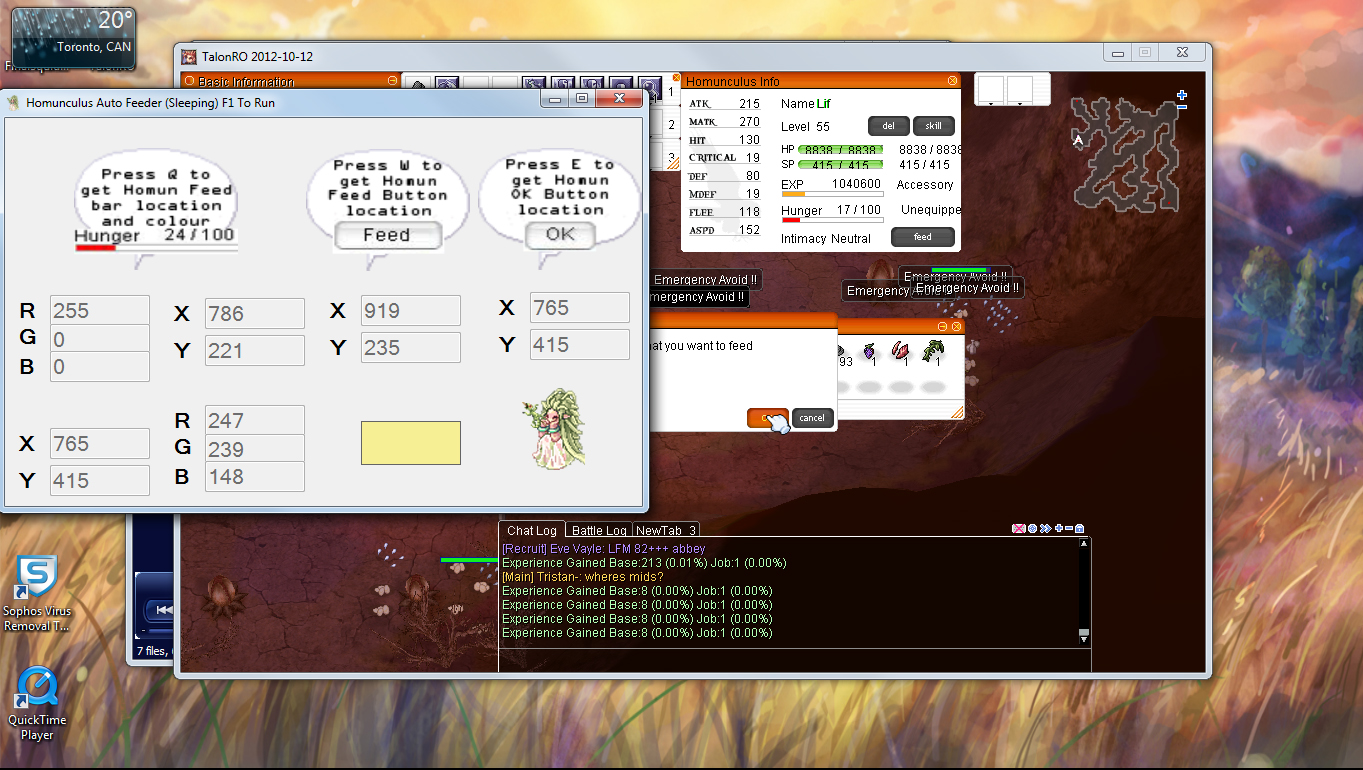Click the G field showing 239
The height and width of the screenshot is (770, 1363).
point(255,448)
